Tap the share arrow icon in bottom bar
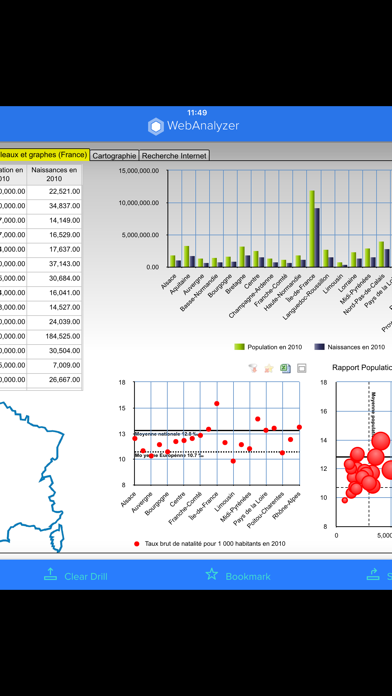This screenshot has width=392, height=696. 373,574
